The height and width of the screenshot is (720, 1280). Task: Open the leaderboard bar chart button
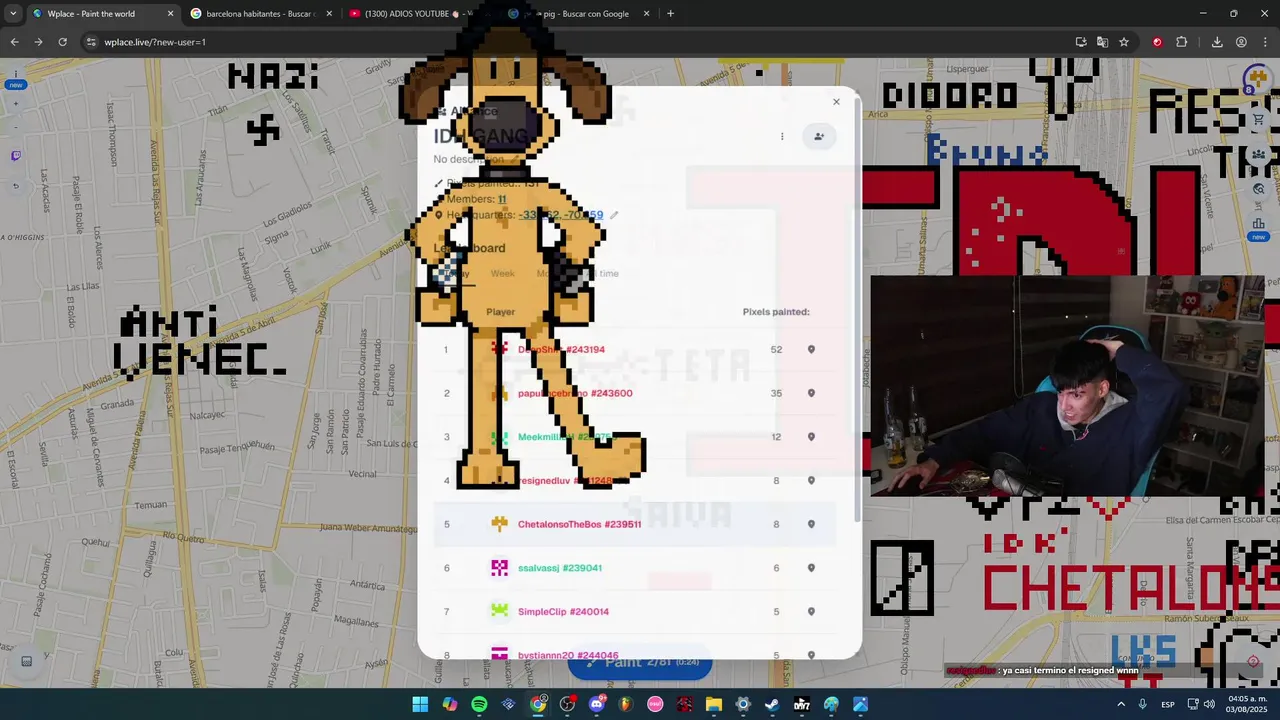(1258, 224)
